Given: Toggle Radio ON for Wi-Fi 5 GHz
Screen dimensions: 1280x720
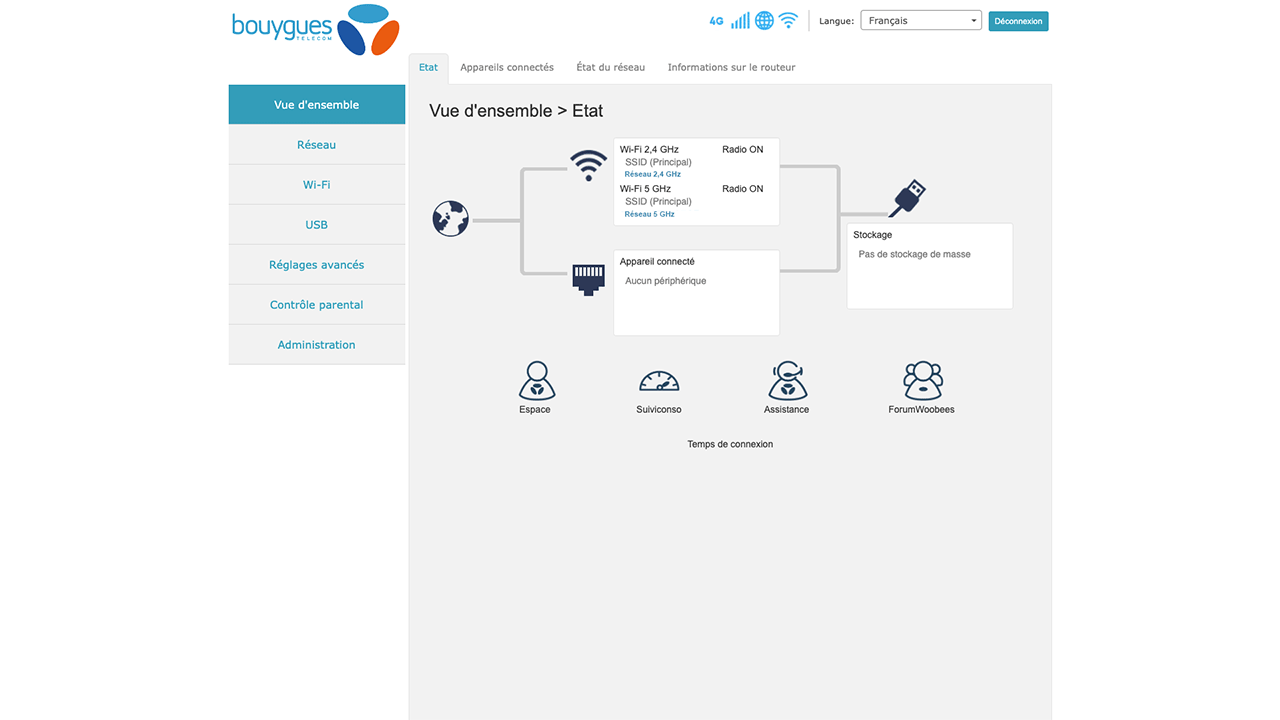Looking at the screenshot, I should 742,188.
